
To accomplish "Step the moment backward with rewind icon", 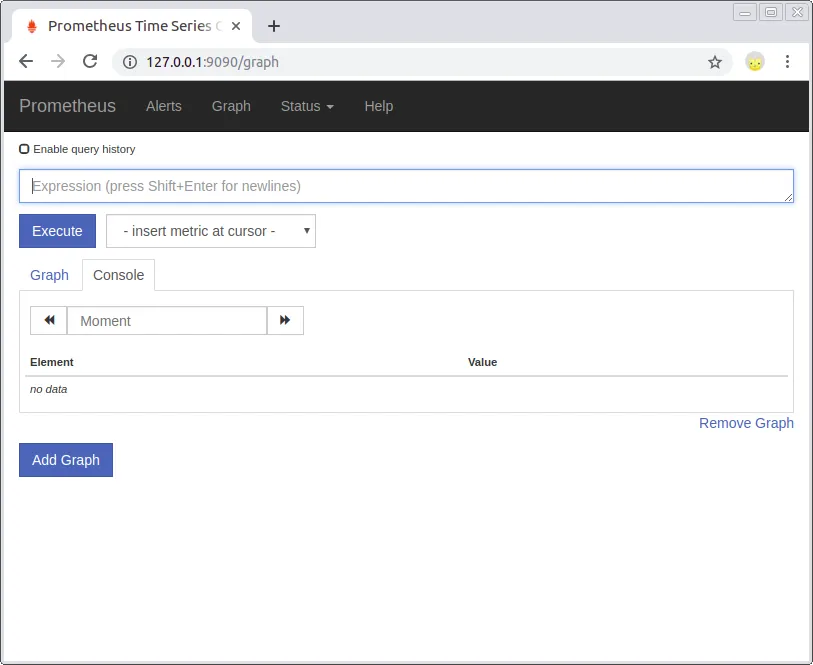I will pos(49,320).
